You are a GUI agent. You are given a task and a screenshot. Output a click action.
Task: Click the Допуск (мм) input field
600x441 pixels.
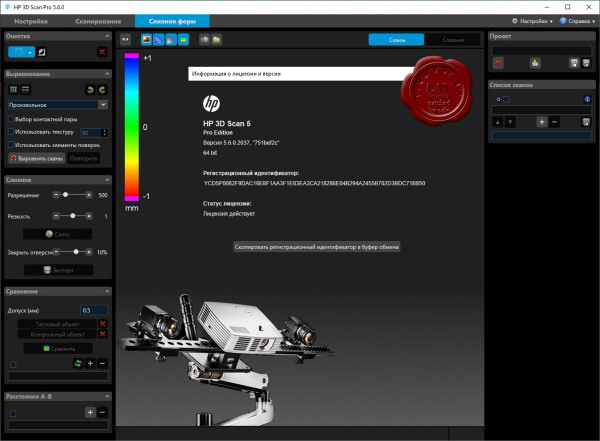(x=94, y=310)
